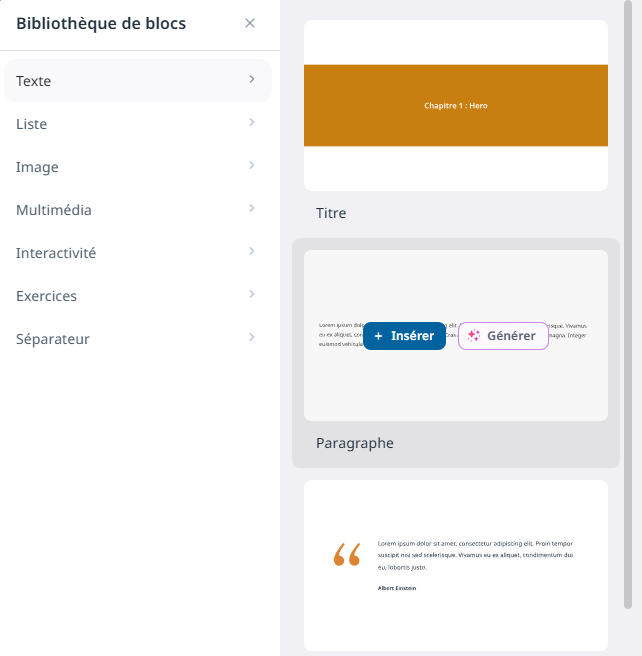Expand the chevron next to Multimédia
This screenshot has height=656, width=642.
252,208
